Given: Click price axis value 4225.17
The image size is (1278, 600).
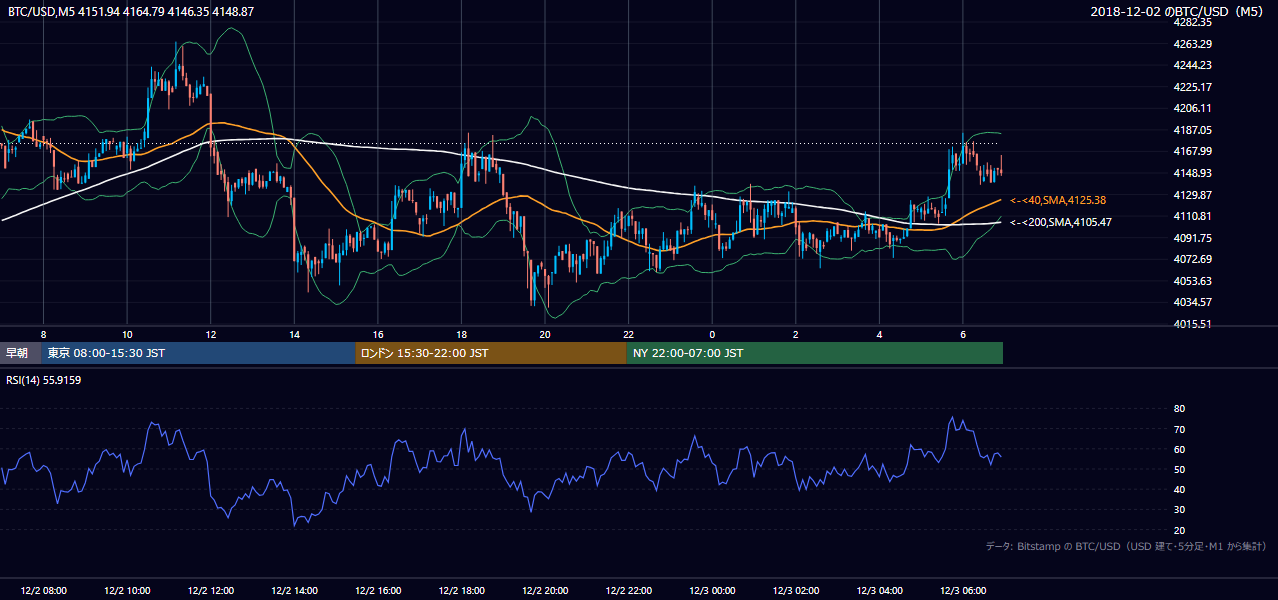Looking at the screenshot, I should point(1192,87).
